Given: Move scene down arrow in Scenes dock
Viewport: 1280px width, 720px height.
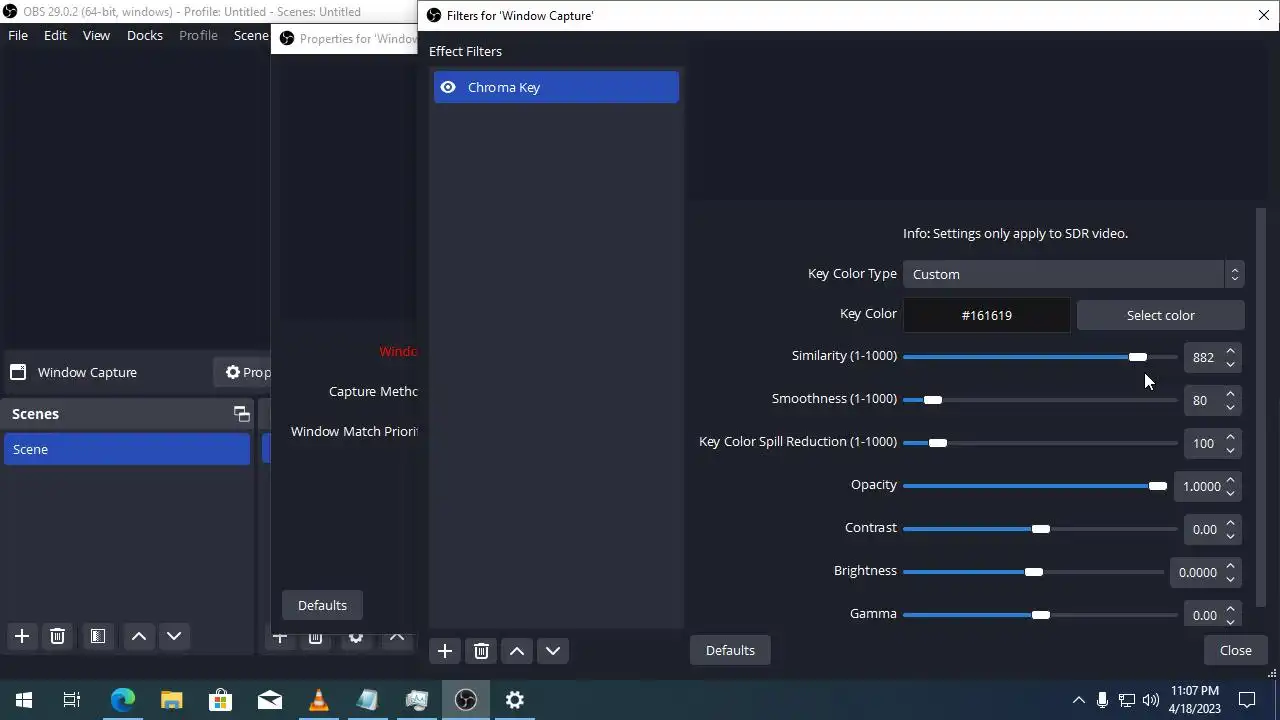Looking at the screenshot, I should (x=174, y=636).
